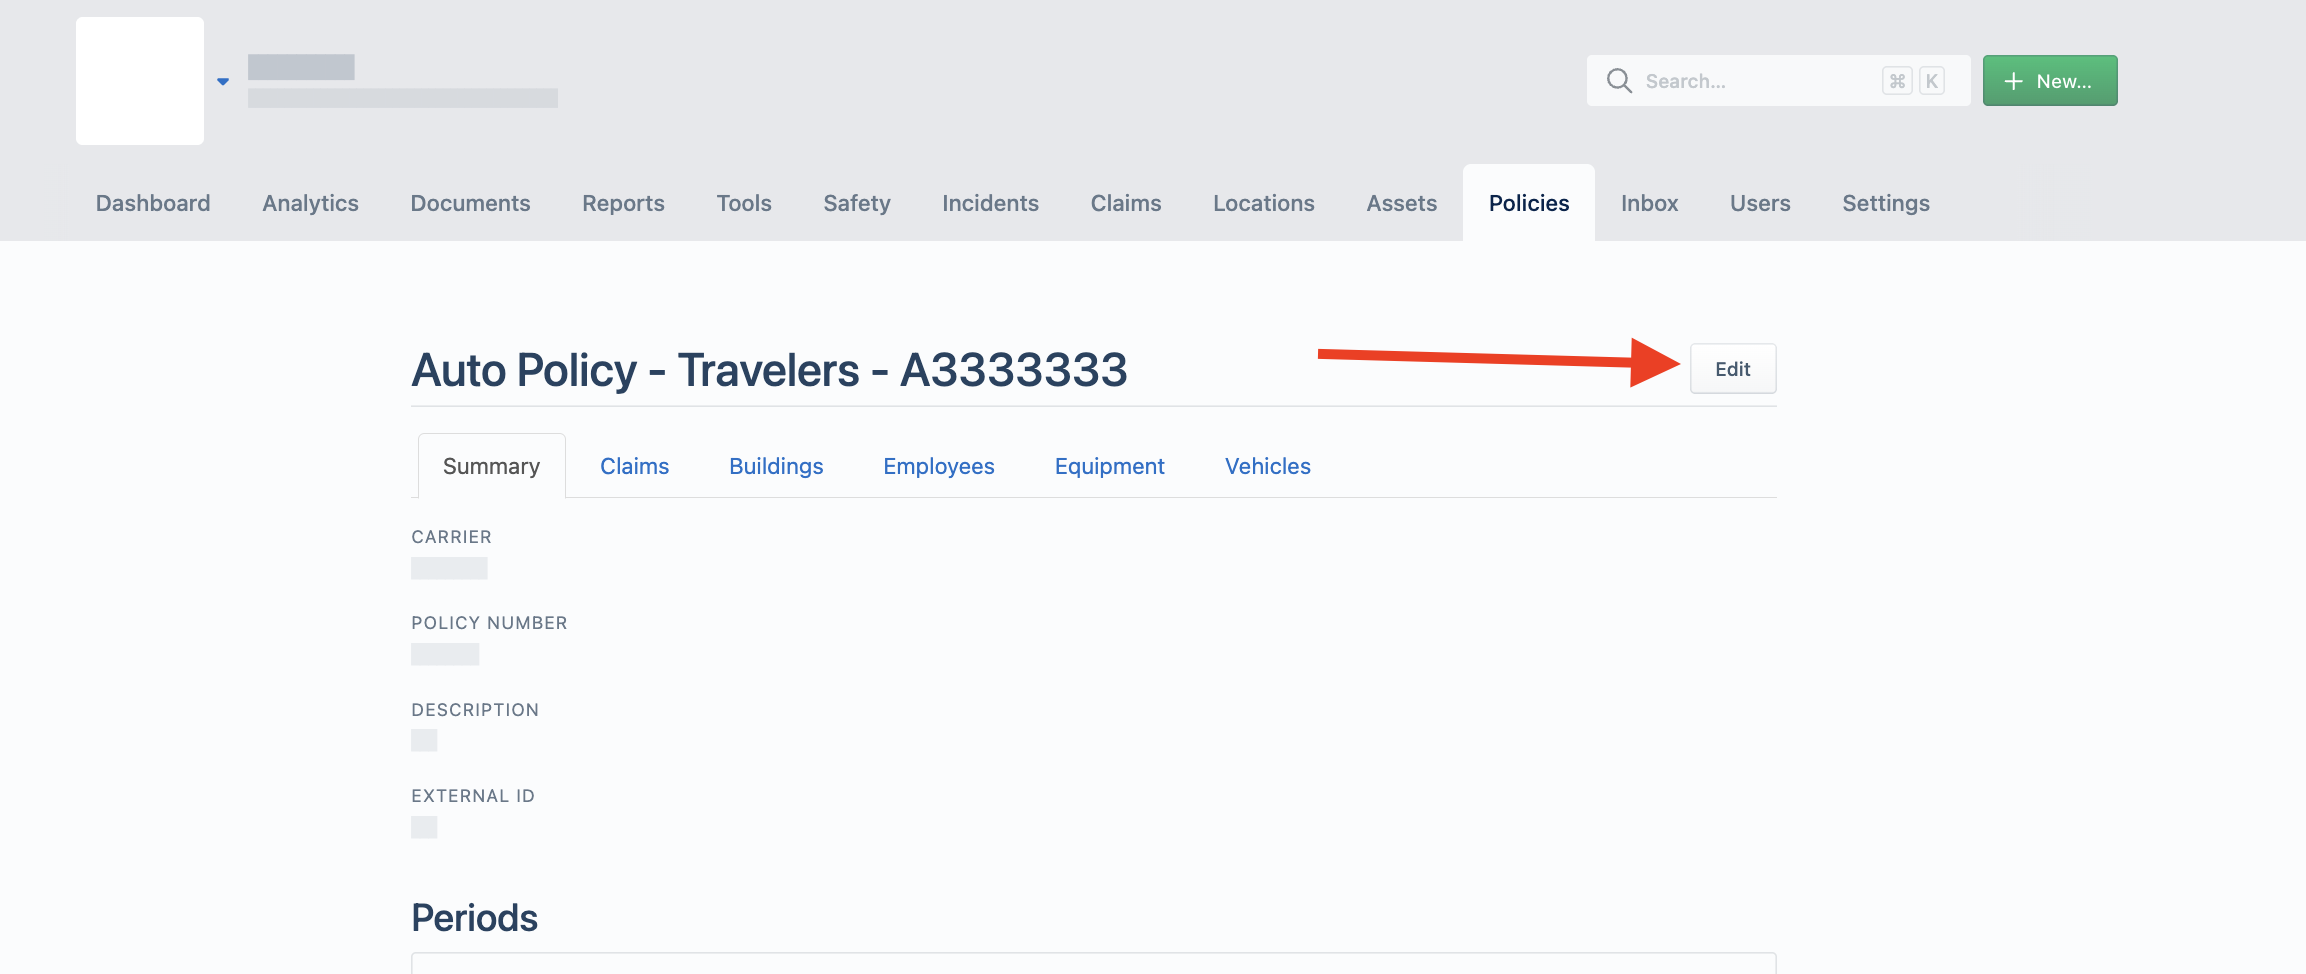Viewport: 2306px width, 974px height.
Task: Open the Tools nav tab
Action: pyautogui.click(x=744, y=203)
